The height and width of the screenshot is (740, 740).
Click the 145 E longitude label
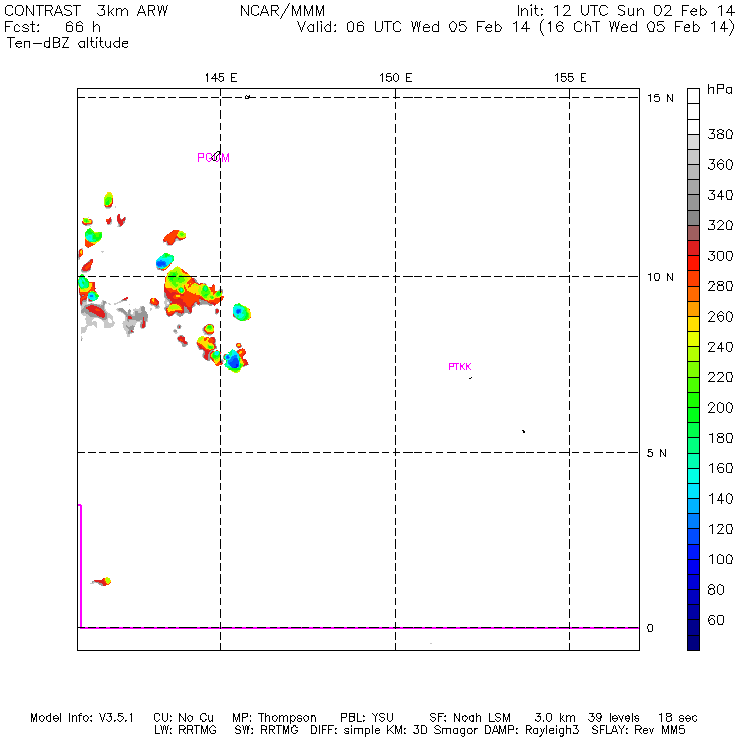[220, 78]
